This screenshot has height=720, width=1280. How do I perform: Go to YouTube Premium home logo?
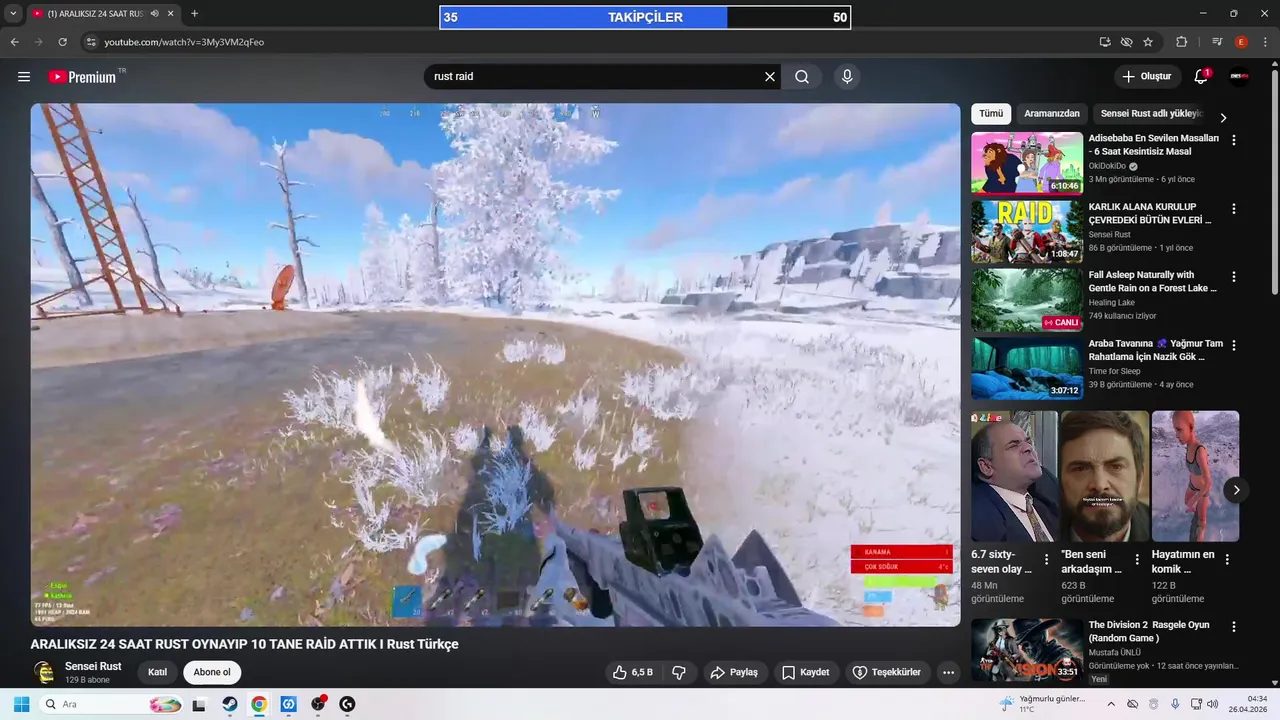point(83,77)
